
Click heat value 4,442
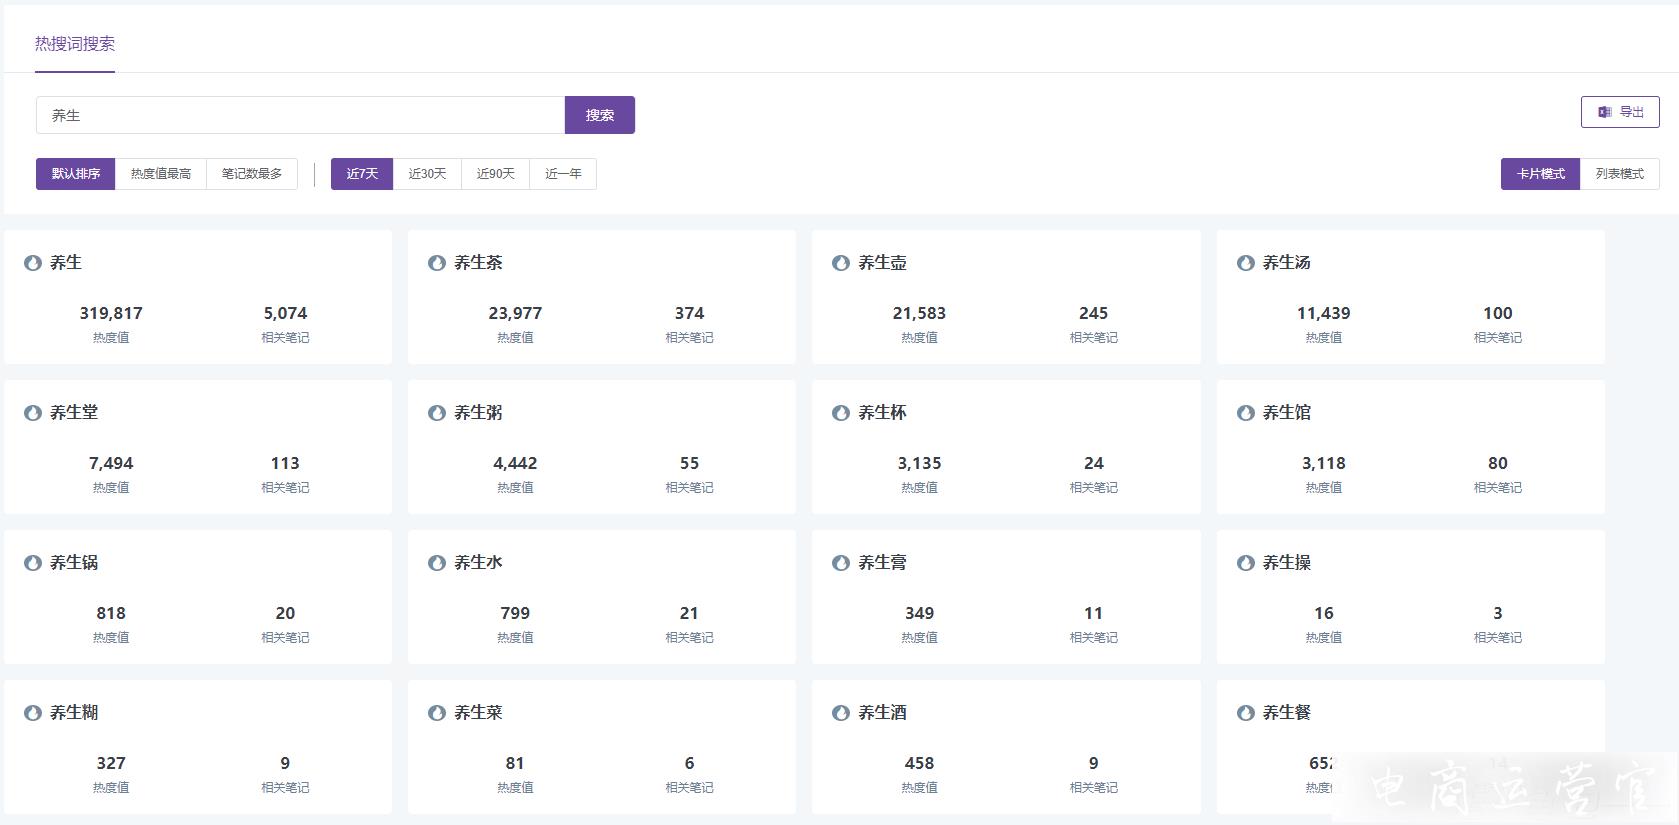tap(515, 463)
